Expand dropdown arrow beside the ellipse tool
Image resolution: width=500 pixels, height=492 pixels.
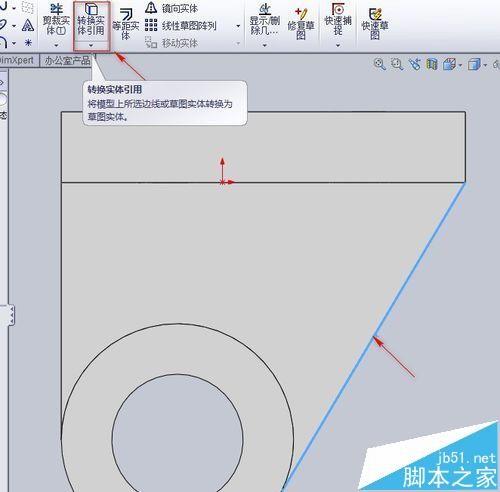click(14, 26)
